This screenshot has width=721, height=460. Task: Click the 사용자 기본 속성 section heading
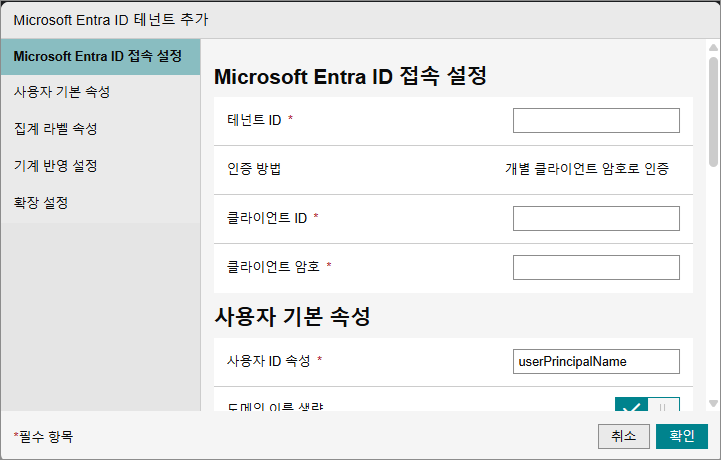(292, 316)
